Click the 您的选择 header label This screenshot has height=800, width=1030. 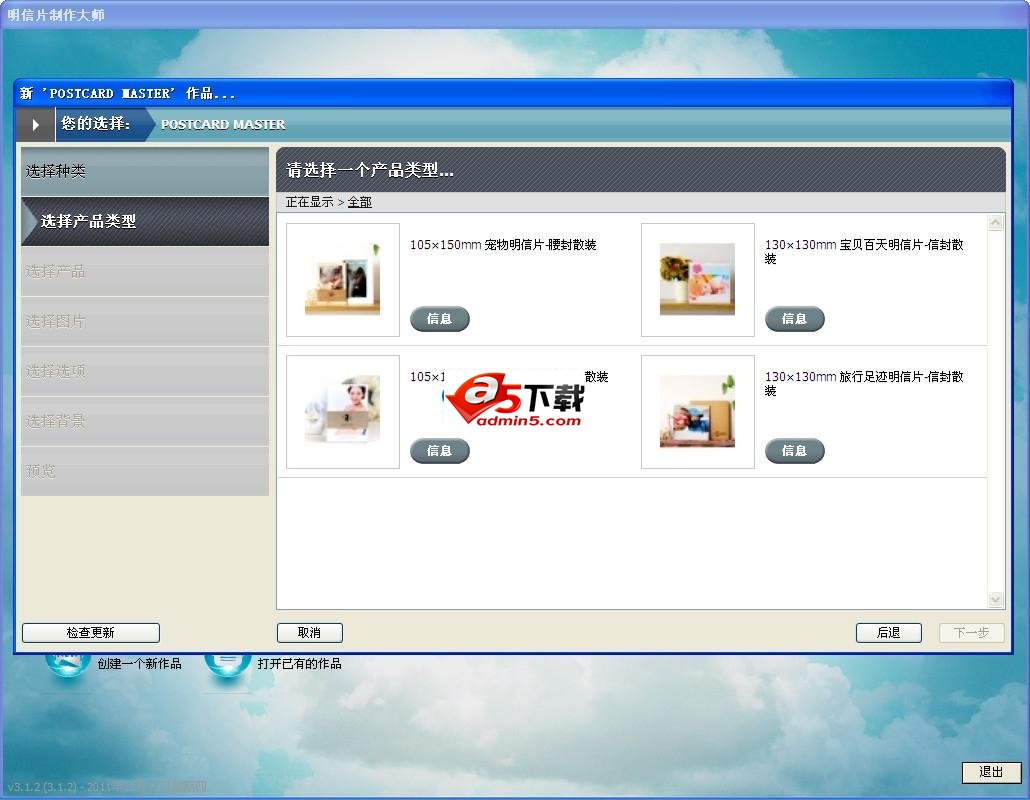point(96,123)
